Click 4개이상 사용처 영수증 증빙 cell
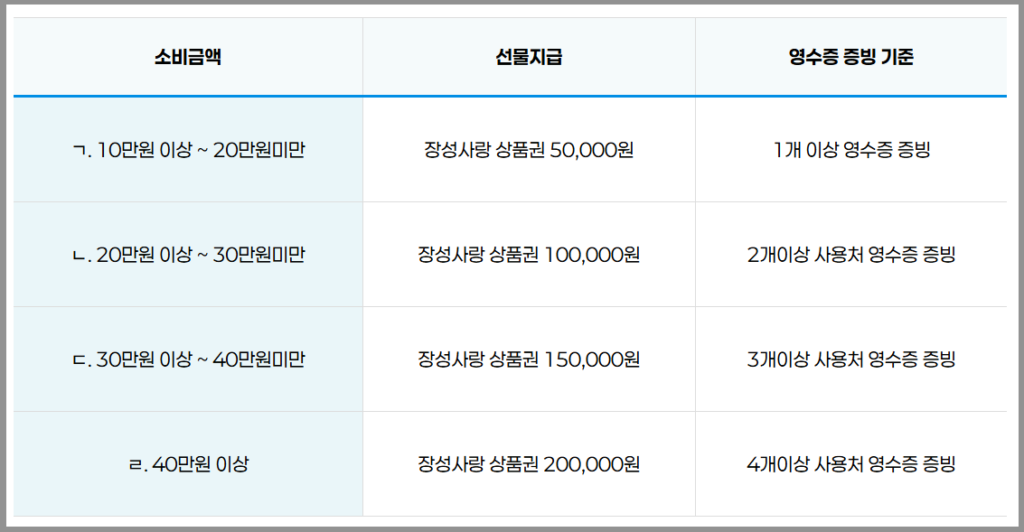Screen dimensions: 1024x532 [x=851, y=464]
